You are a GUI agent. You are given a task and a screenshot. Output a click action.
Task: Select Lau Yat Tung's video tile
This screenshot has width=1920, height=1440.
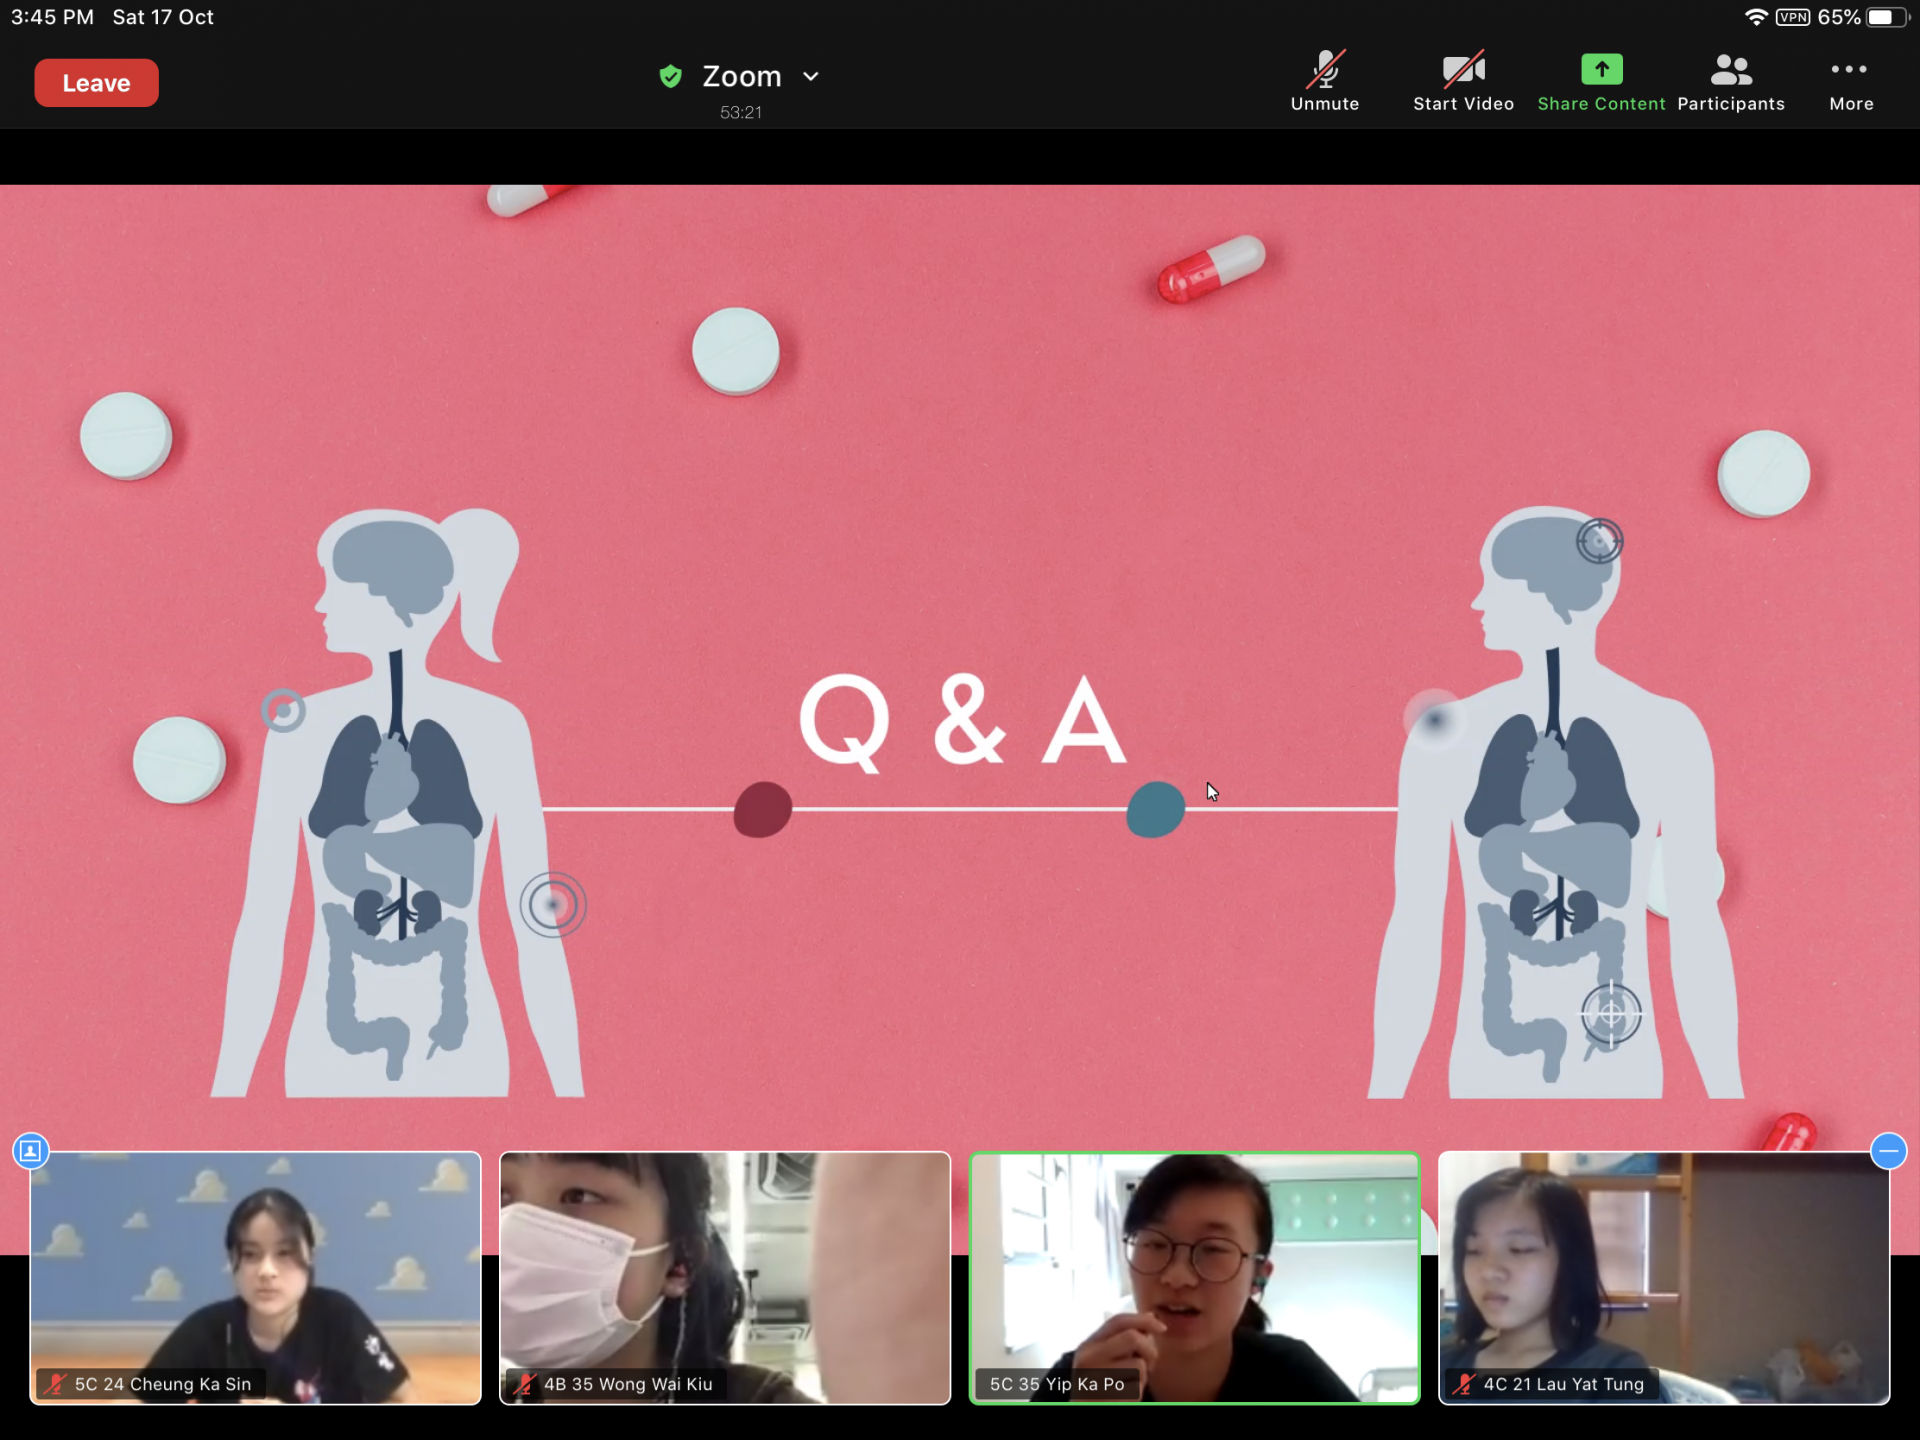click(1664, 1278)
